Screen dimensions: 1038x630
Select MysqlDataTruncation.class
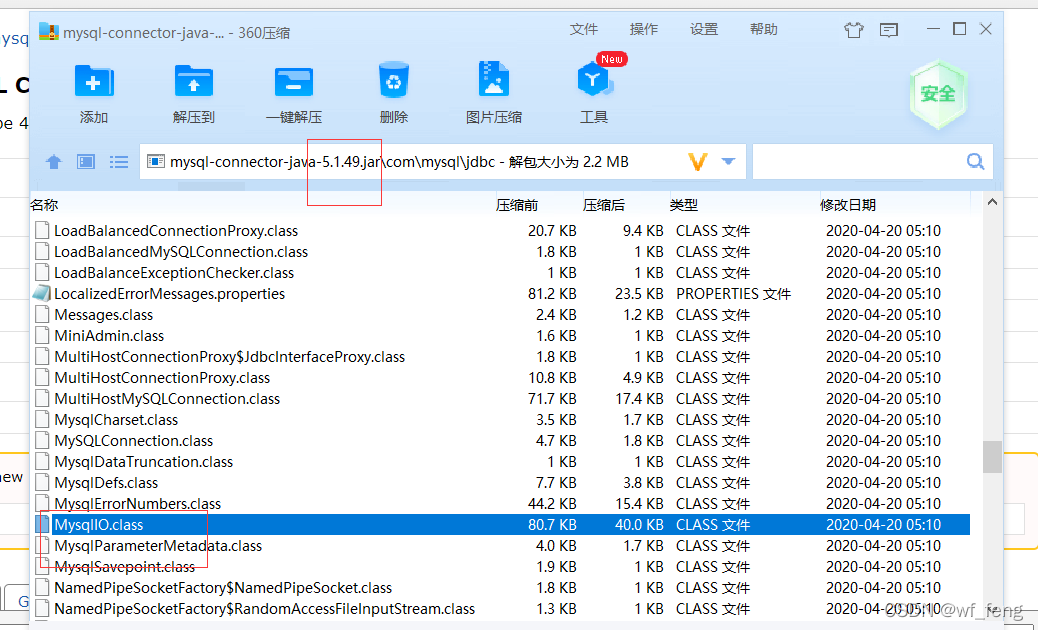pyautogui.click(x=144, y=462)
